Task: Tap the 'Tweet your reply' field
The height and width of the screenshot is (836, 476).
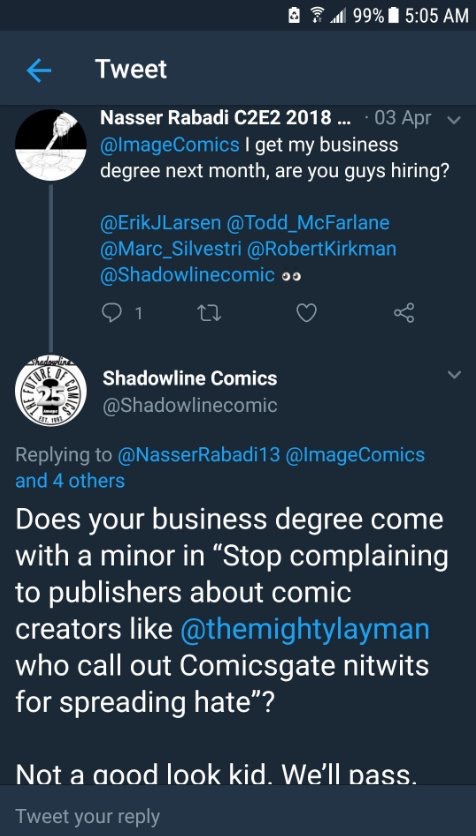Action: pos(238,816)
